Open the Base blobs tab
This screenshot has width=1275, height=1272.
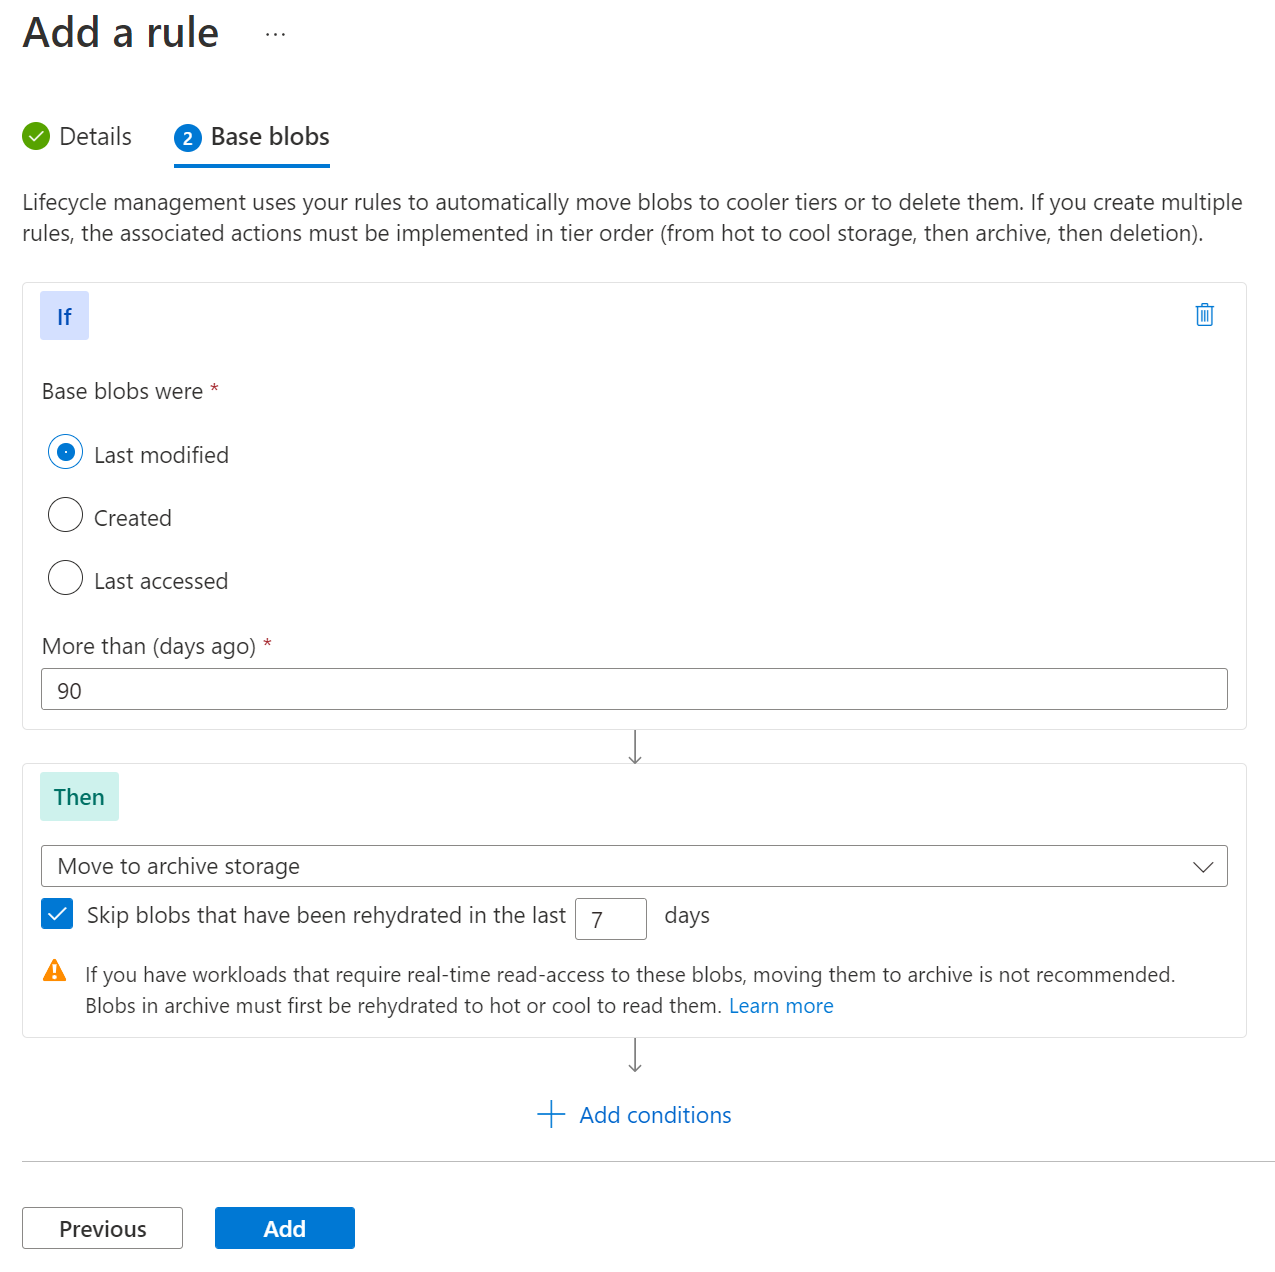(270, 137)
